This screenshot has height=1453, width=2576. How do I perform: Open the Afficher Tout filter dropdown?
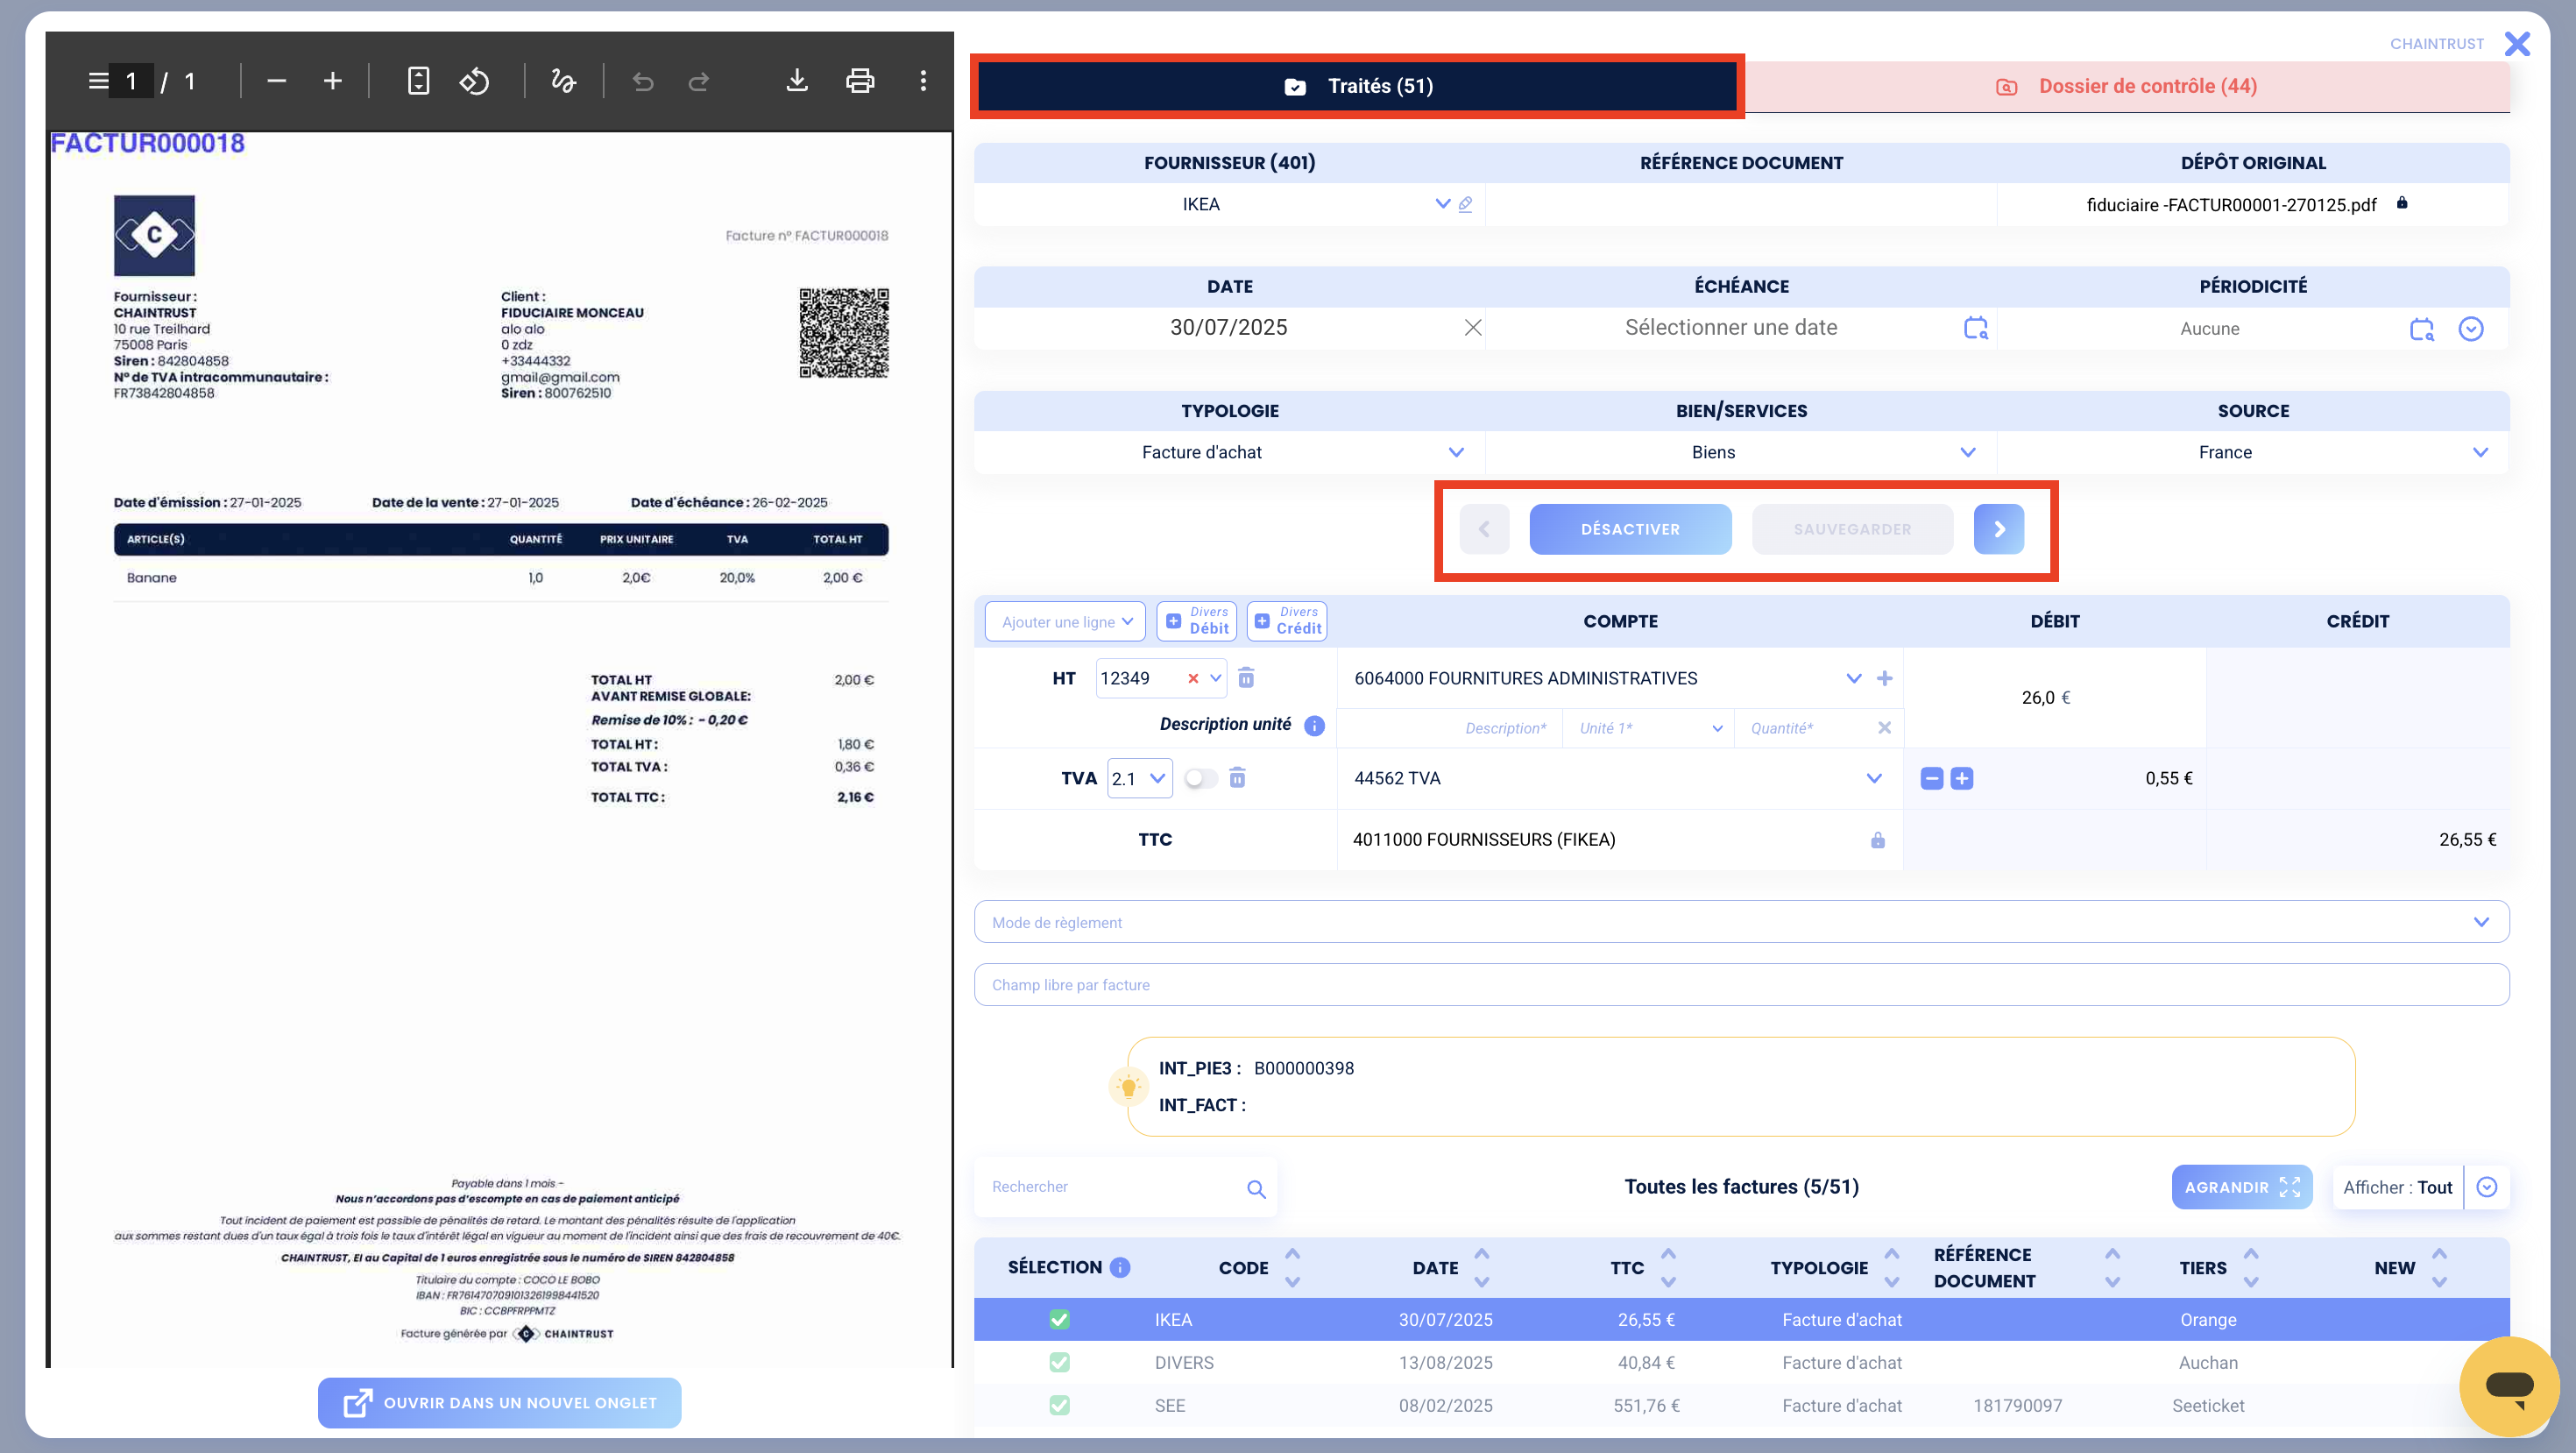coord(2486,1187)
